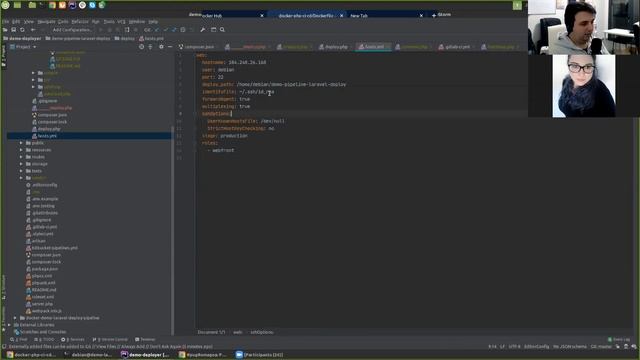This screenshot has width=640, height=360.
Task: Select README.md in the project tree
Action: point(44,290)
